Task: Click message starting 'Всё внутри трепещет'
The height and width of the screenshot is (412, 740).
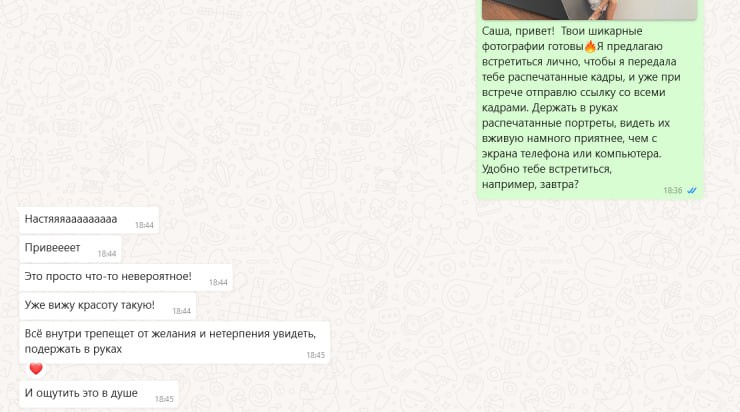Action: (175, 342)
